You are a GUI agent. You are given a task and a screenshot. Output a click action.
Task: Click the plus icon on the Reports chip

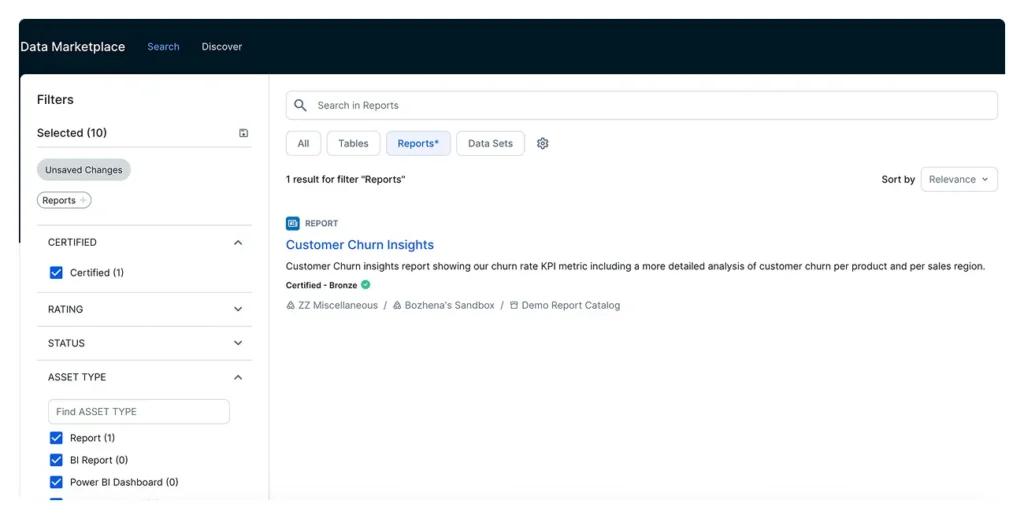click(83, 200)
